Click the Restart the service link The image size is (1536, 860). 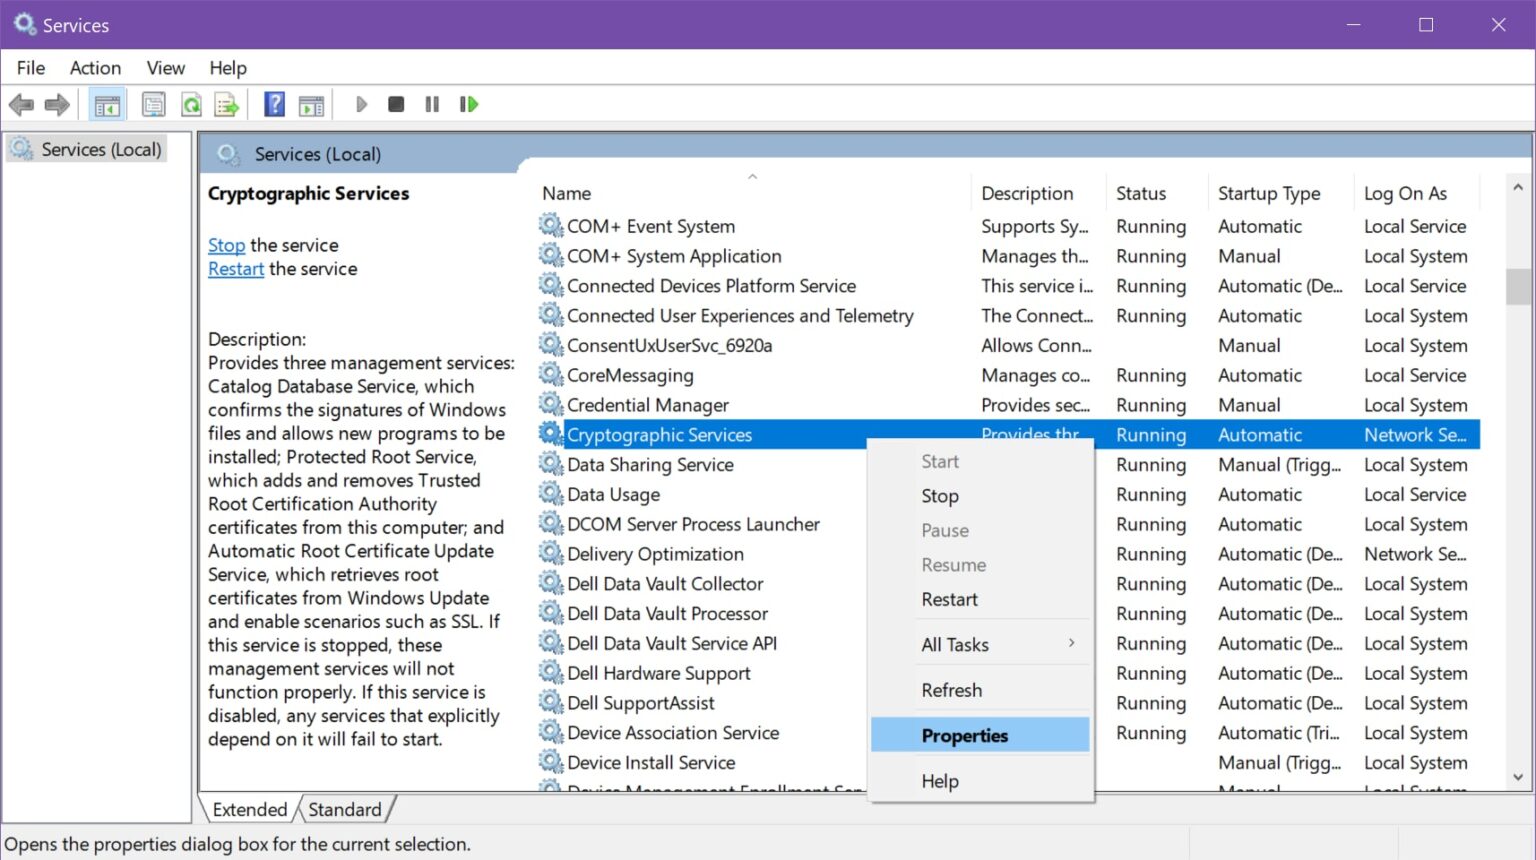(x=235, y=268)
